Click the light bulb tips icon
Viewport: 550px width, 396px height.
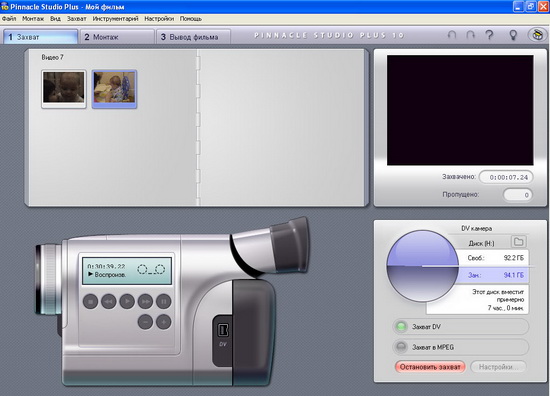point(513,35)
